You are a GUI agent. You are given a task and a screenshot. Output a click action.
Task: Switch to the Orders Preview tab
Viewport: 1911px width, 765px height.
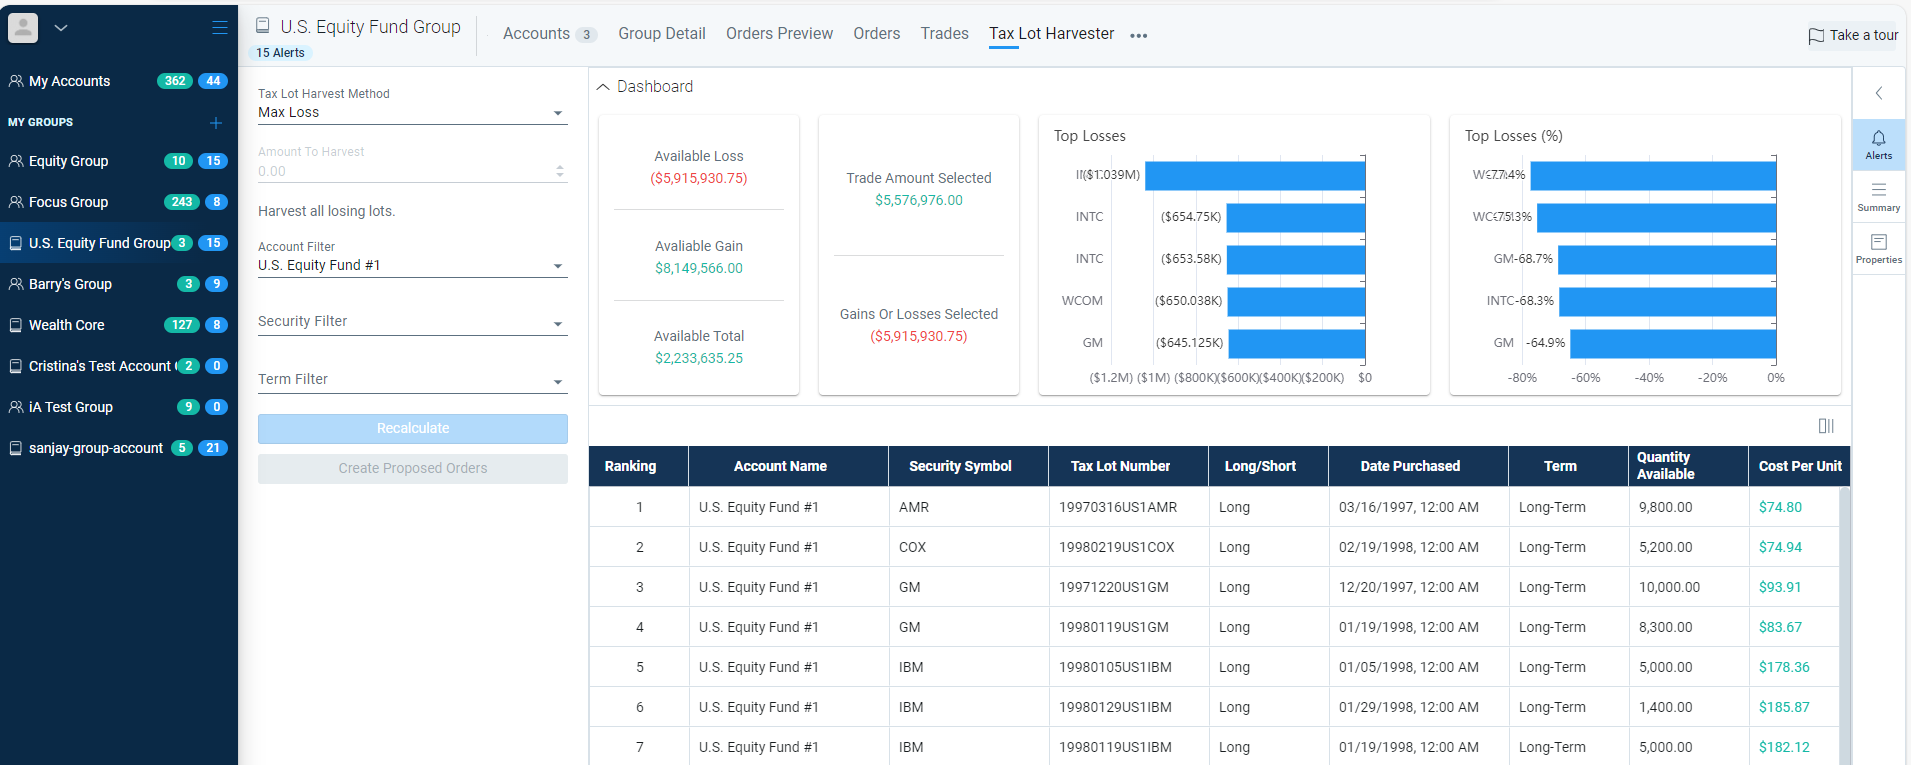779,34
